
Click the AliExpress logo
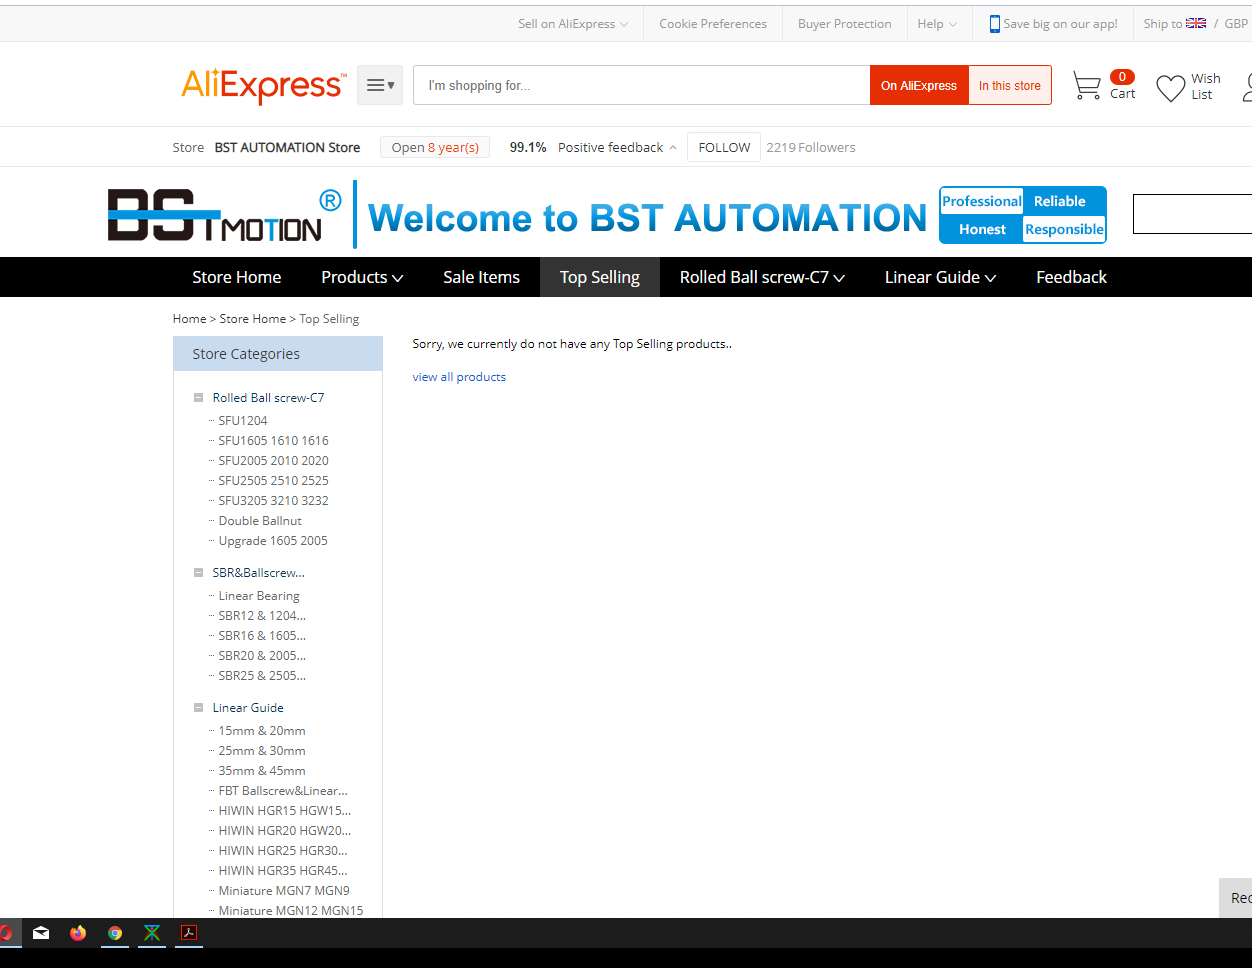[264, 86]
